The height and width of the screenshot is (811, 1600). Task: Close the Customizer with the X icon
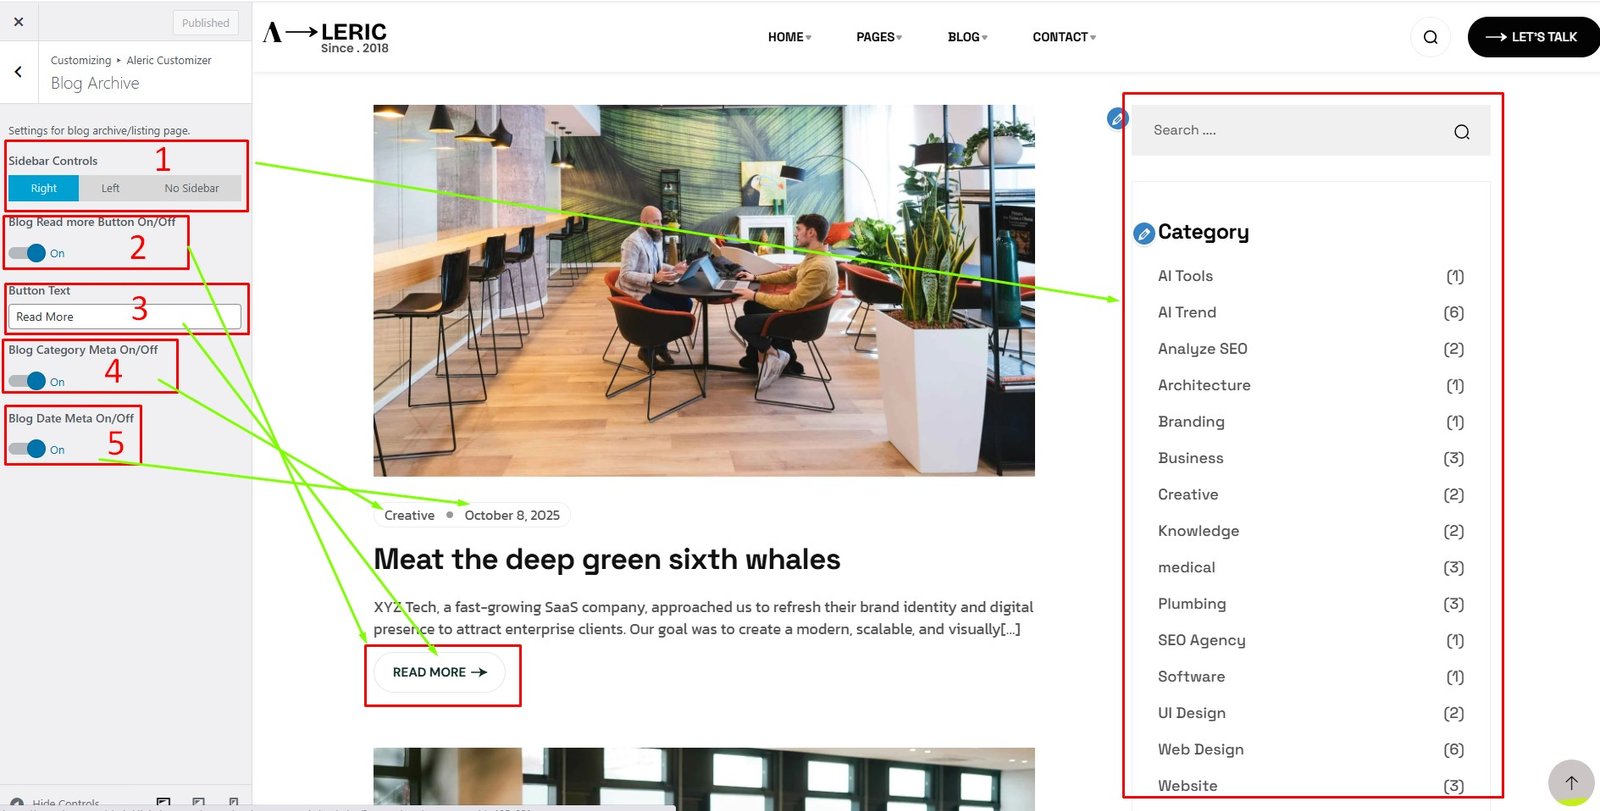(x=18, y=21)
